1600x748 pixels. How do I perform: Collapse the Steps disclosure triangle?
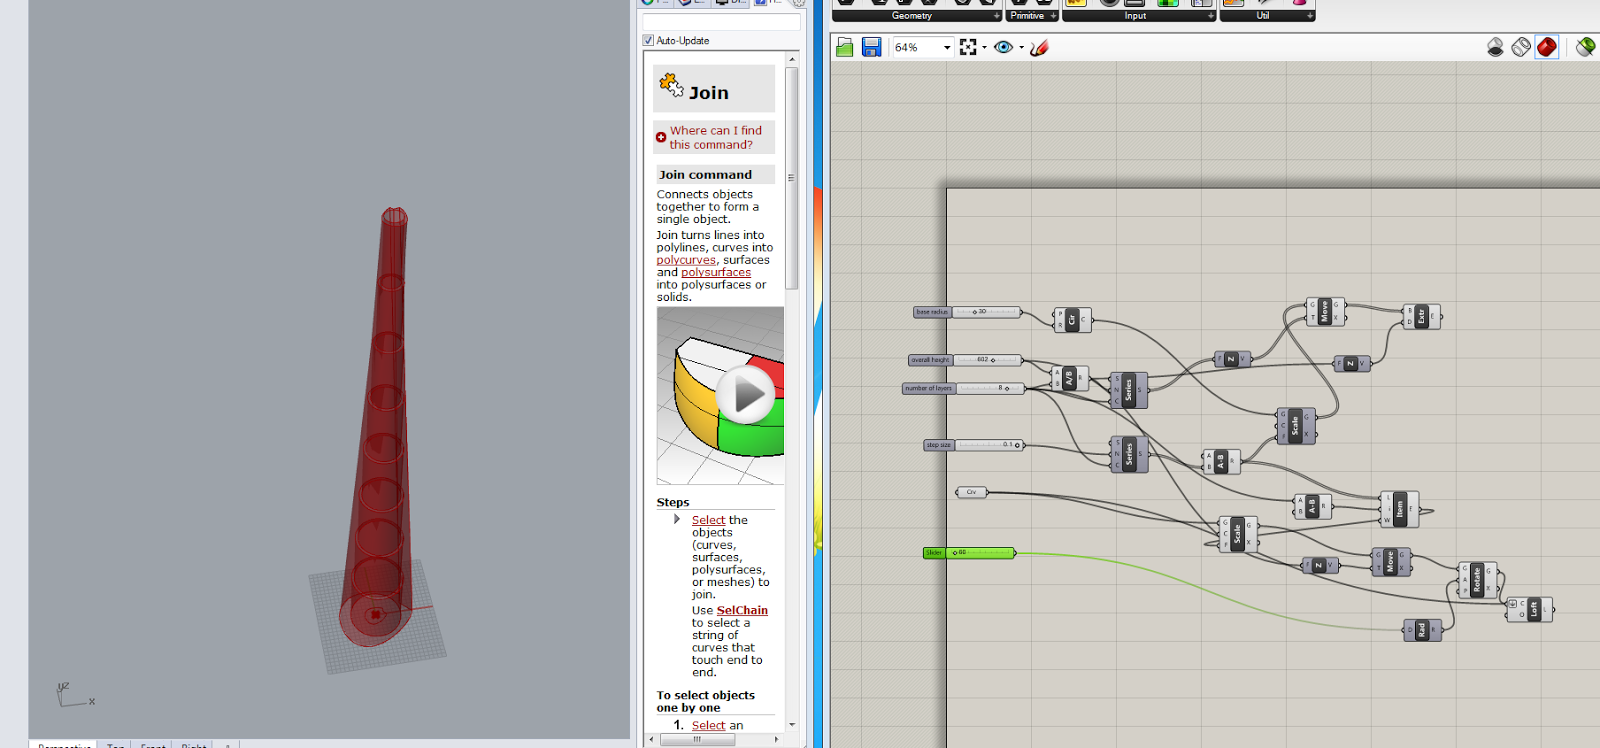677,519
